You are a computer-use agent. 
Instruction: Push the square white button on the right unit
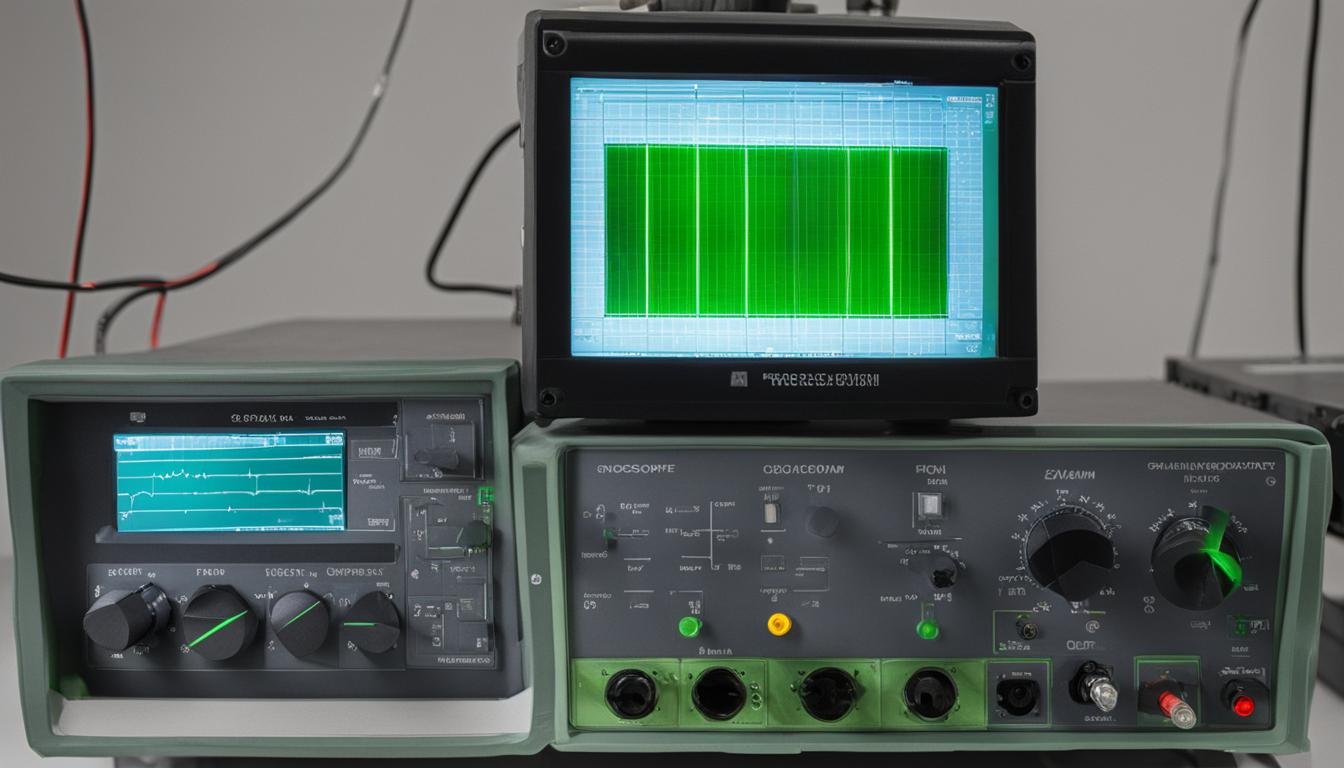tap(927, 508)
